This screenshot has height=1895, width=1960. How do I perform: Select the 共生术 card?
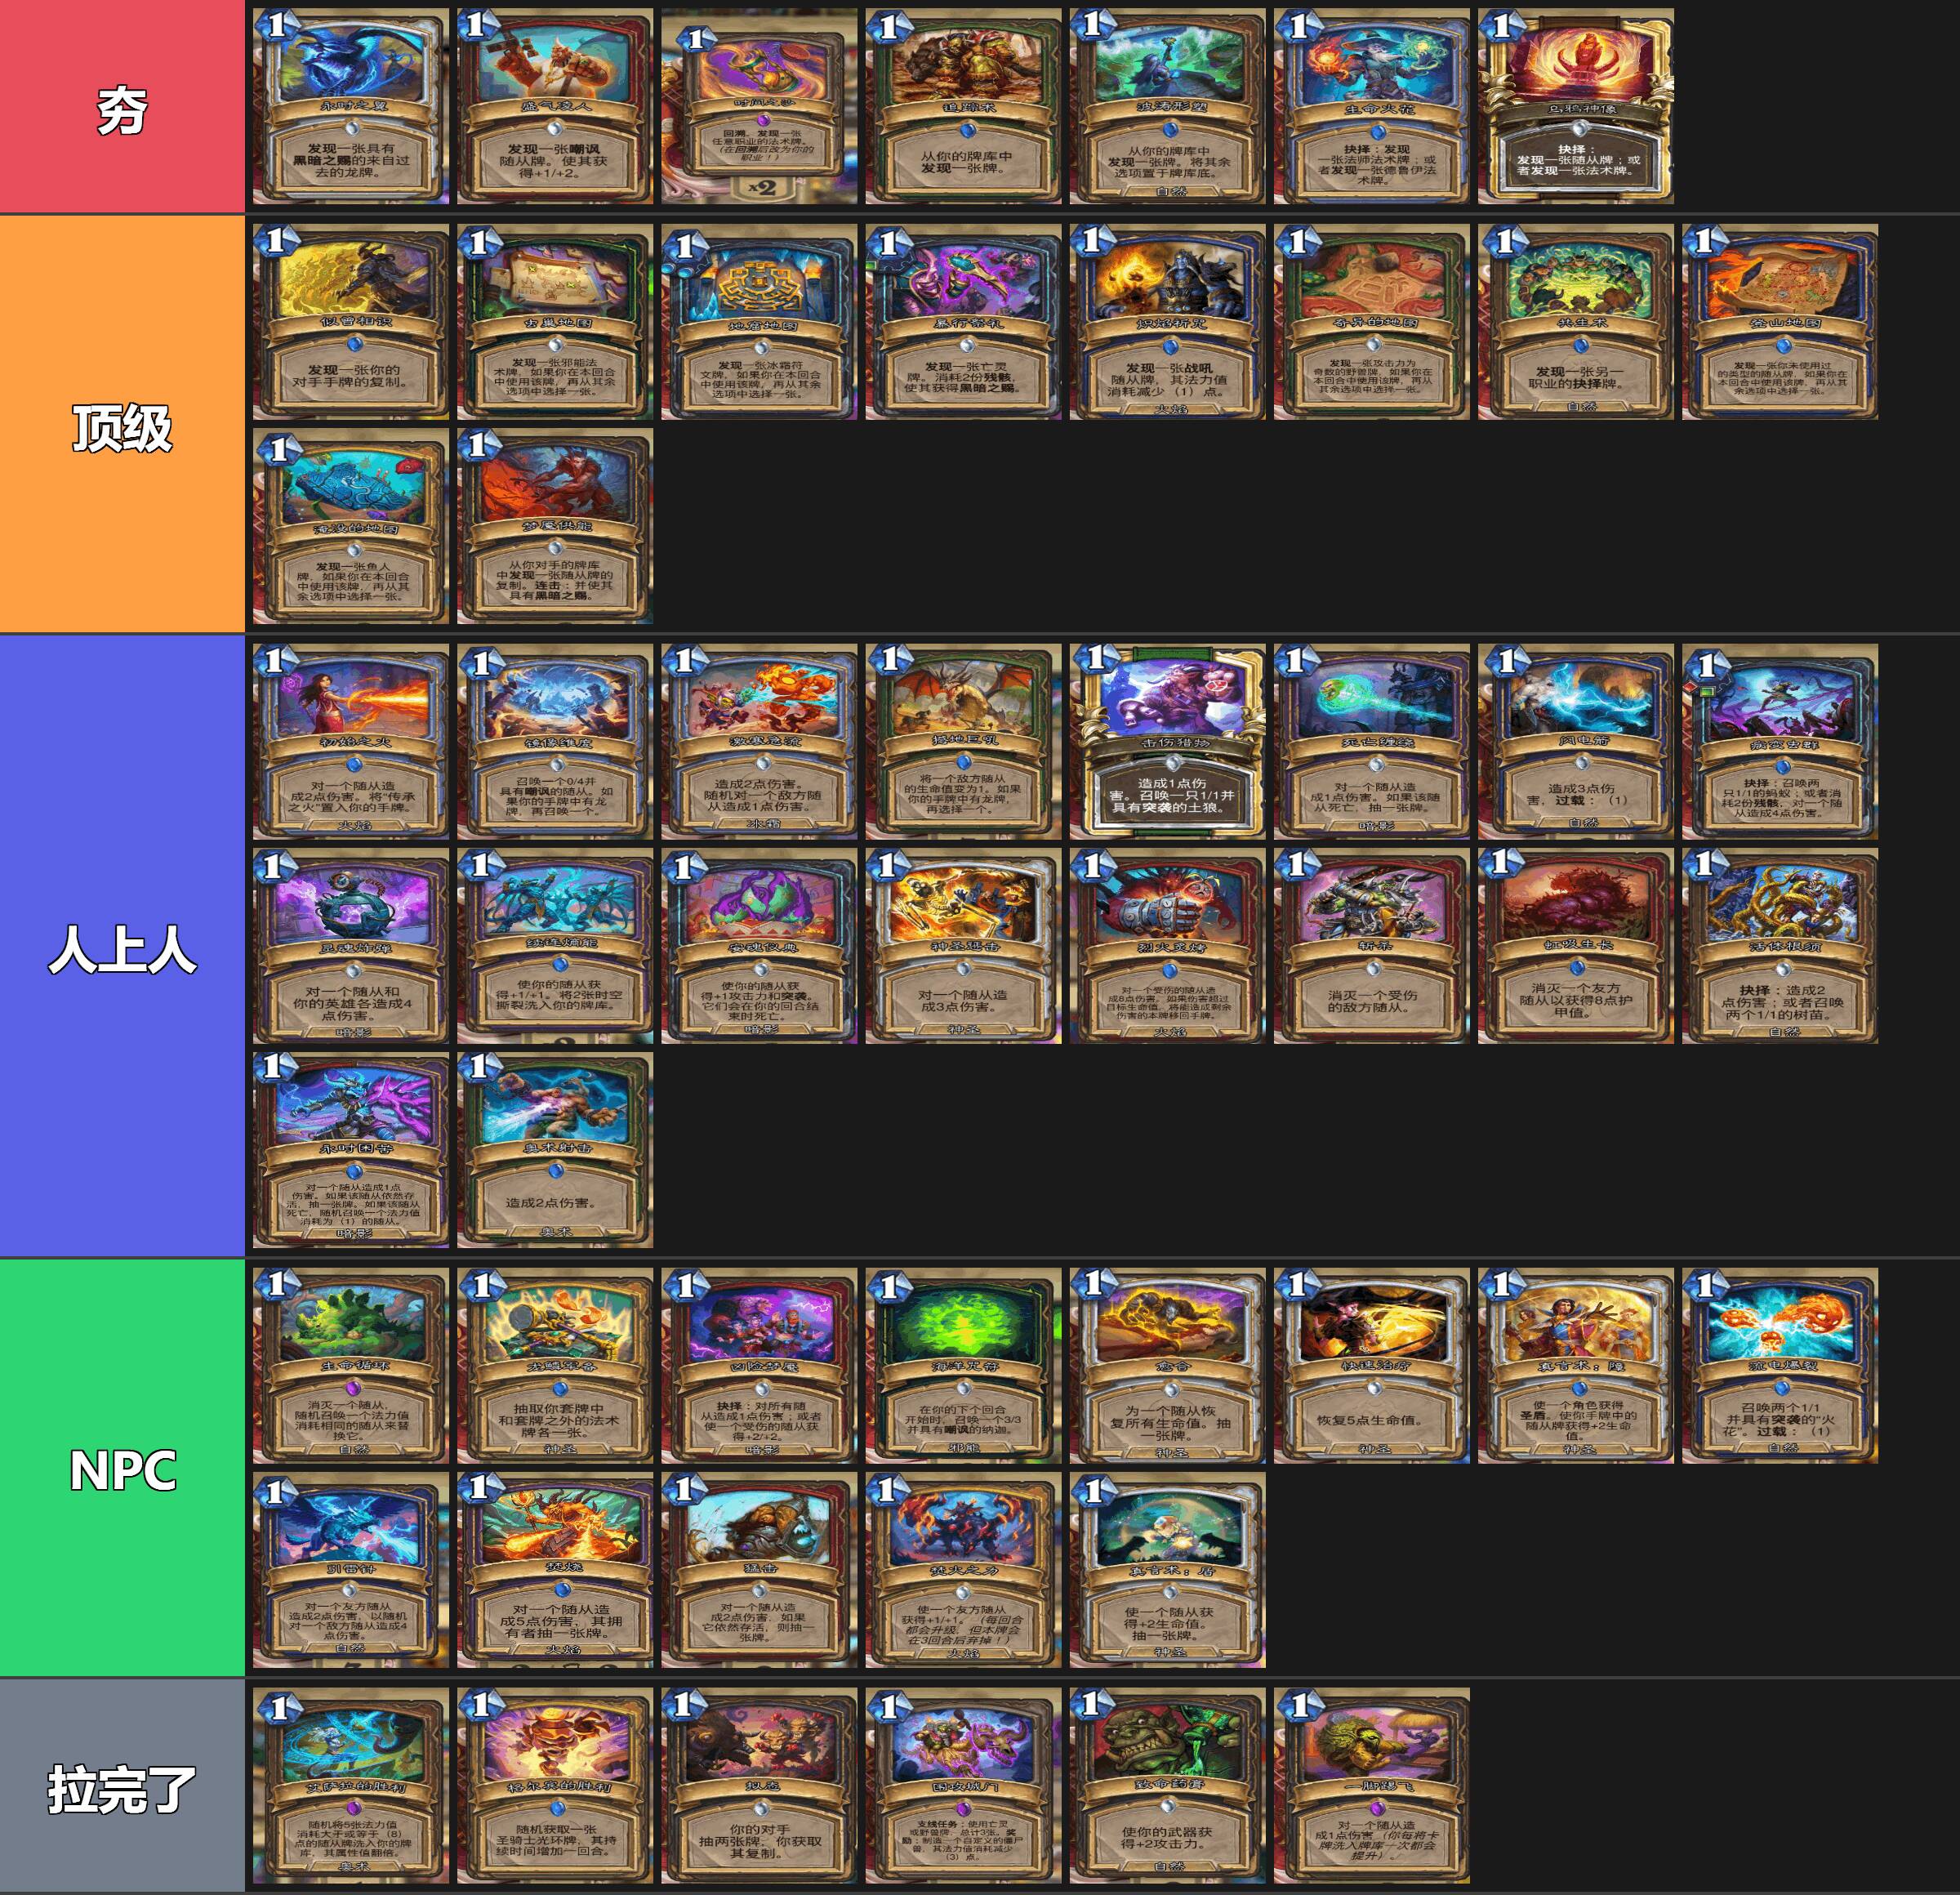1576,321
